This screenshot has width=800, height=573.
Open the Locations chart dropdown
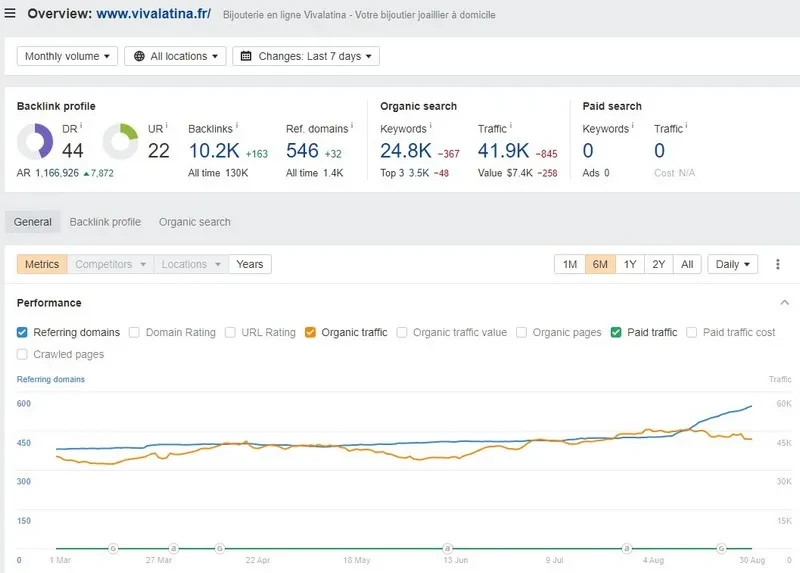tap(191, 264)
